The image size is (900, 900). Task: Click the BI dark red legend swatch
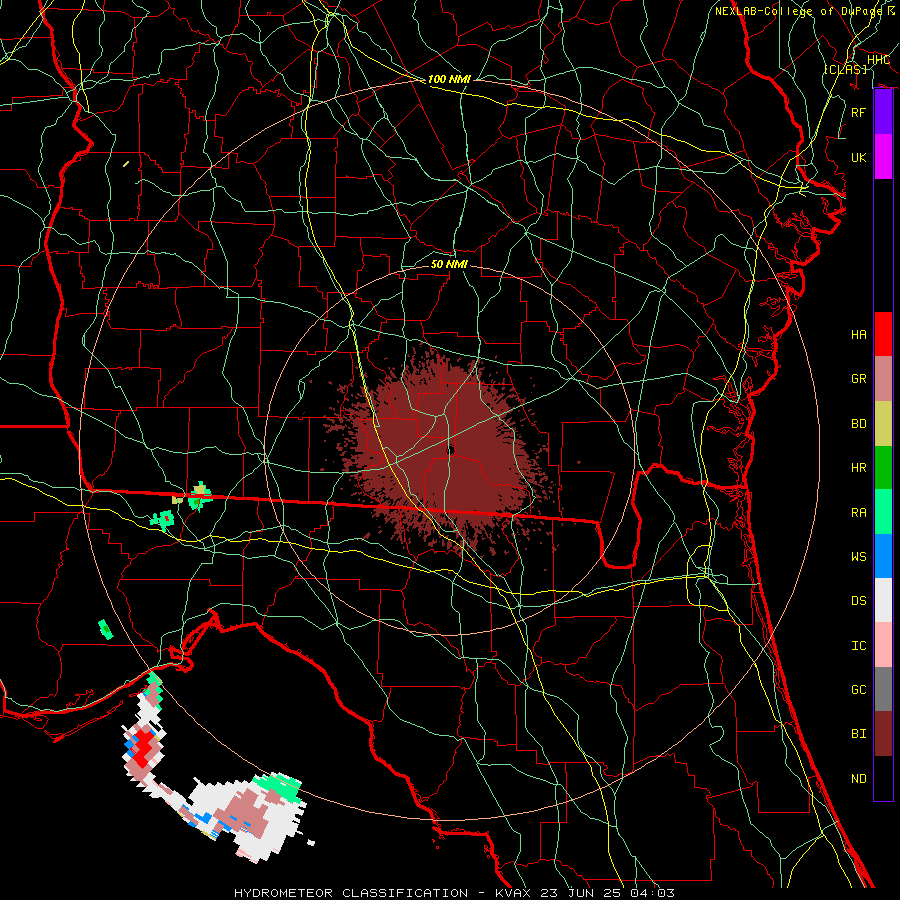[883, 734]
